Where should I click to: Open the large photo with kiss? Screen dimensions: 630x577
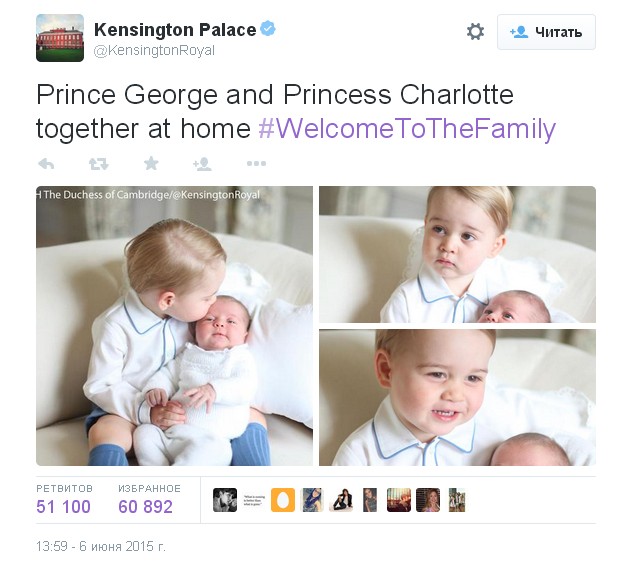[174, 326]
